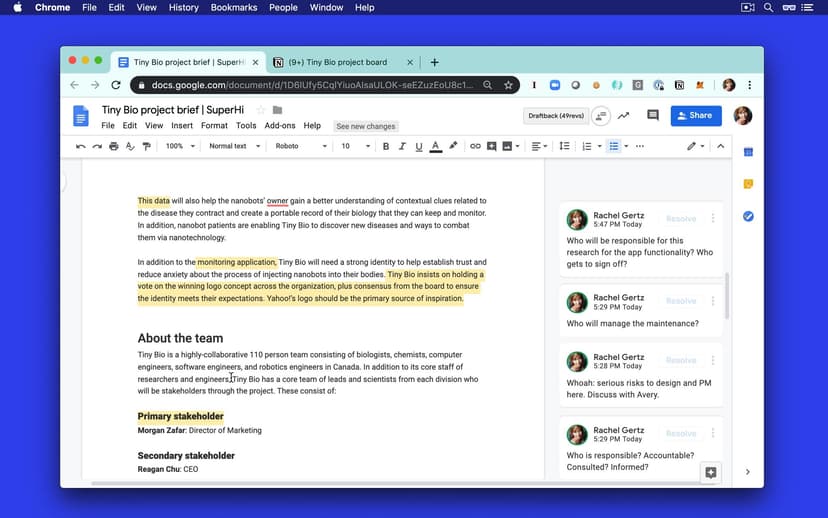Open the highlight color marker tool
Screen dimensions: 828x518
click(453, 146)
